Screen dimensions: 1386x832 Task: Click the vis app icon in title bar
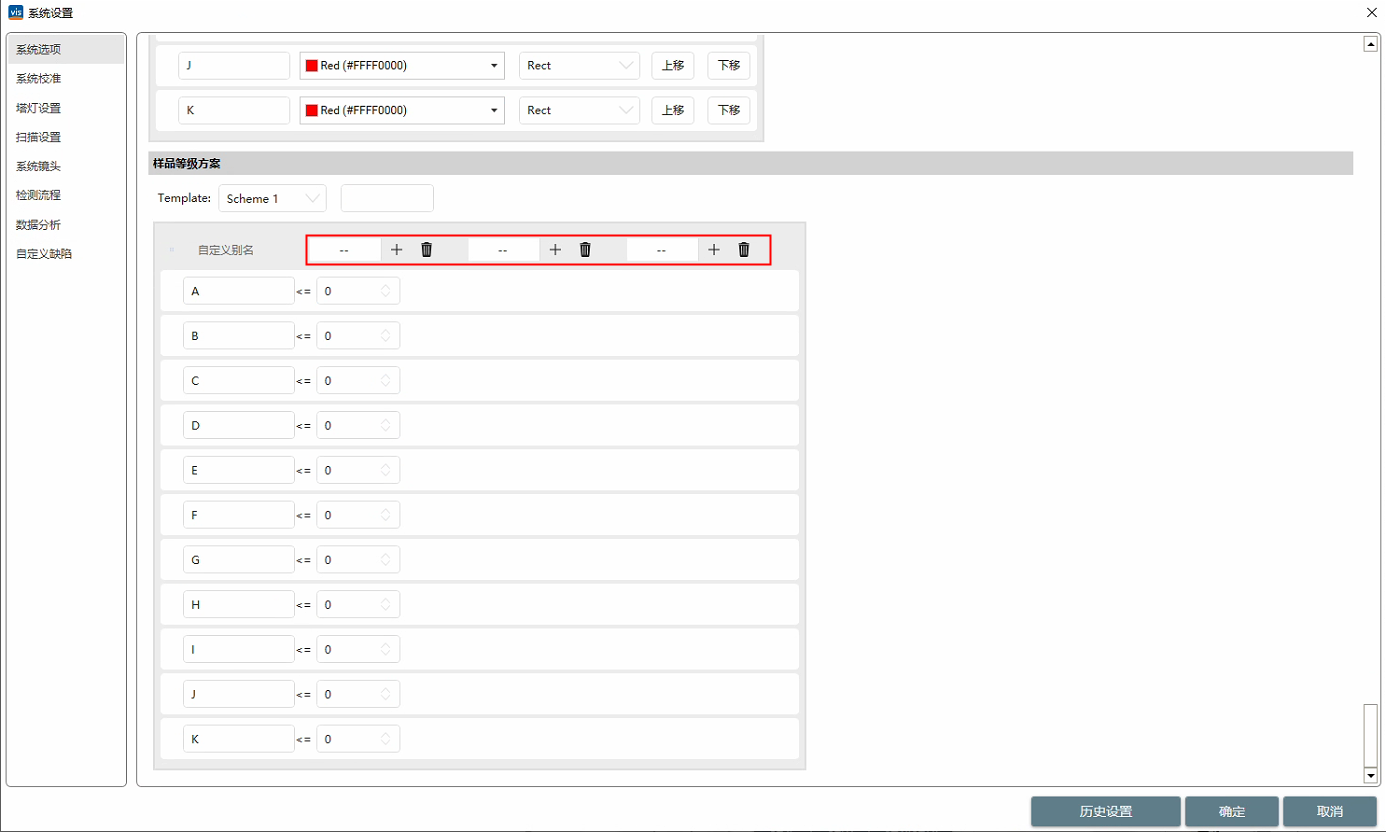(15, 13)
